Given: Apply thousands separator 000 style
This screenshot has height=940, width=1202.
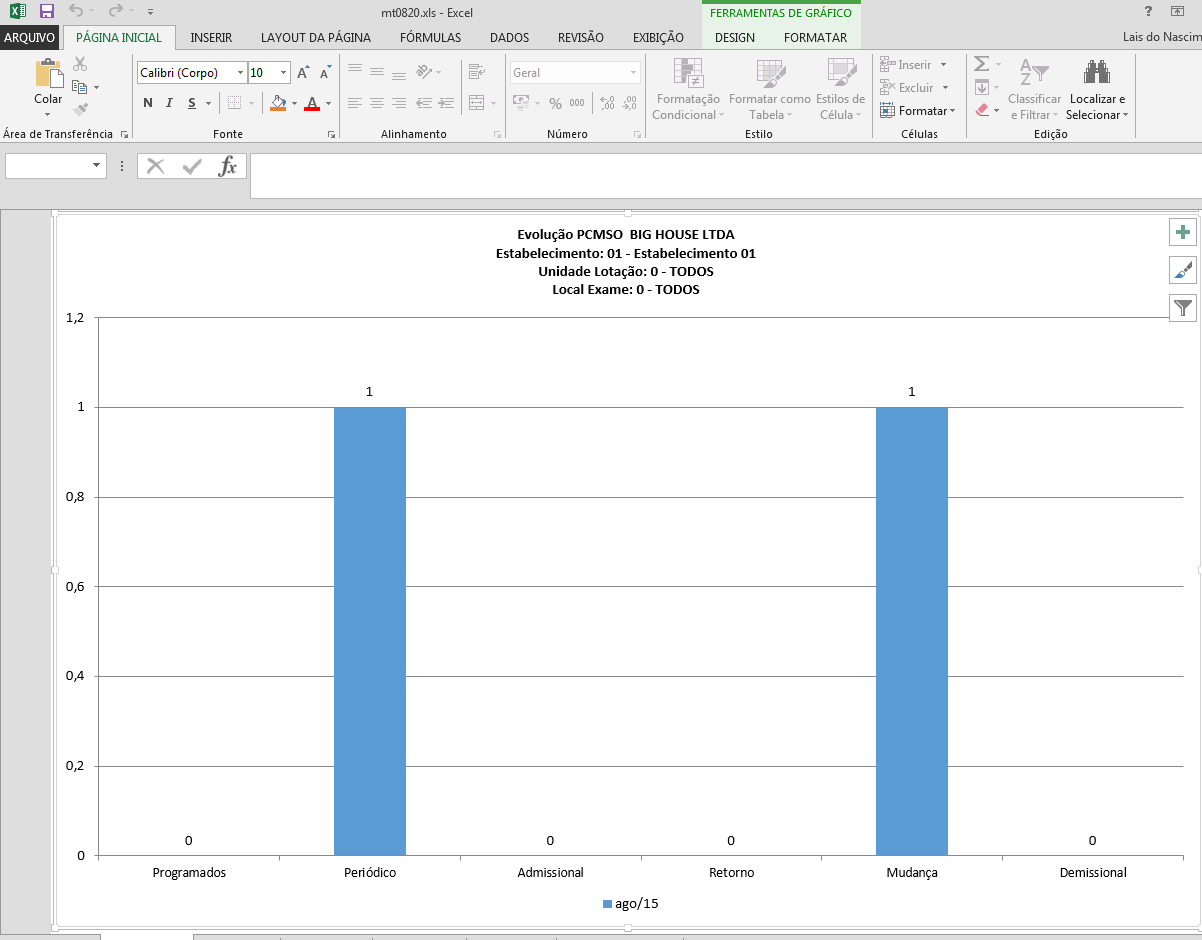Looking at the screenshot, I should (577, 103).
